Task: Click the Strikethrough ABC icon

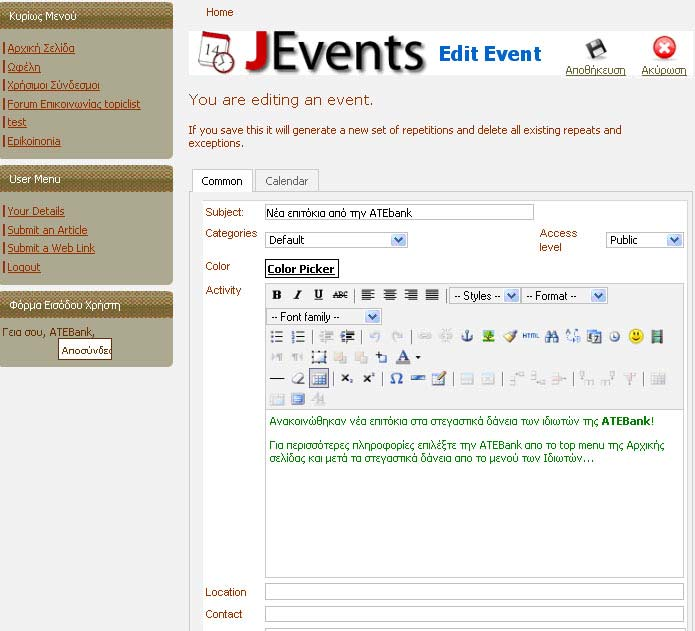Action: (340, 295)
